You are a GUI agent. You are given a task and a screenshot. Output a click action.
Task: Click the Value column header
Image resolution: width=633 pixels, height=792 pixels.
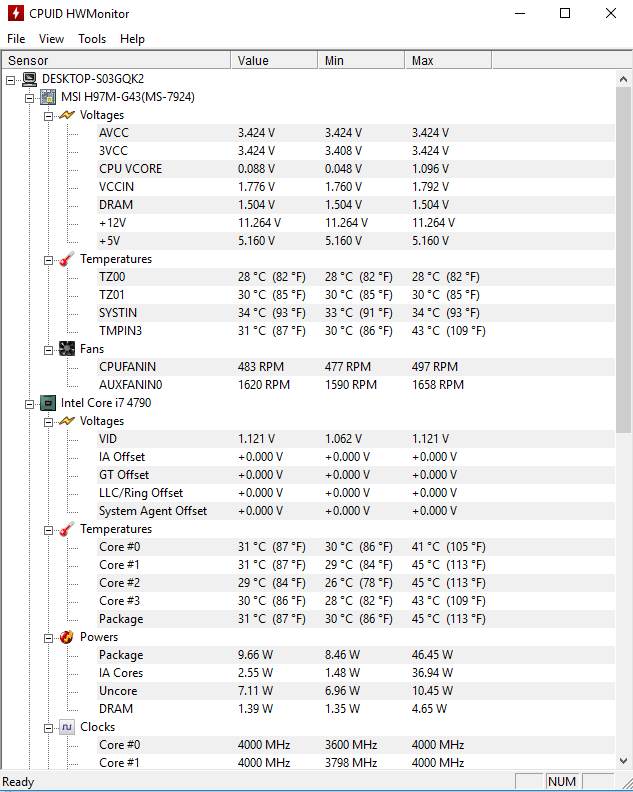(x=274, y=61)
